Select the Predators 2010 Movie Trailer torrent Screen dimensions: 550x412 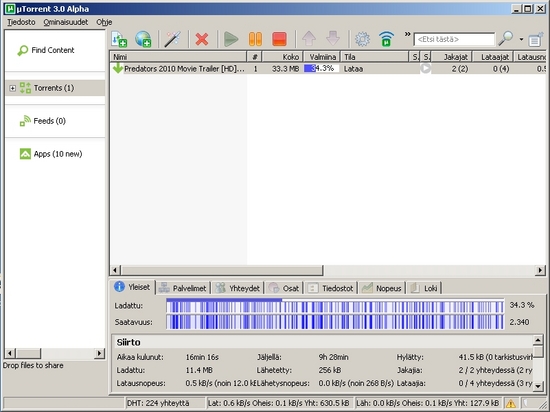[328, 69]
